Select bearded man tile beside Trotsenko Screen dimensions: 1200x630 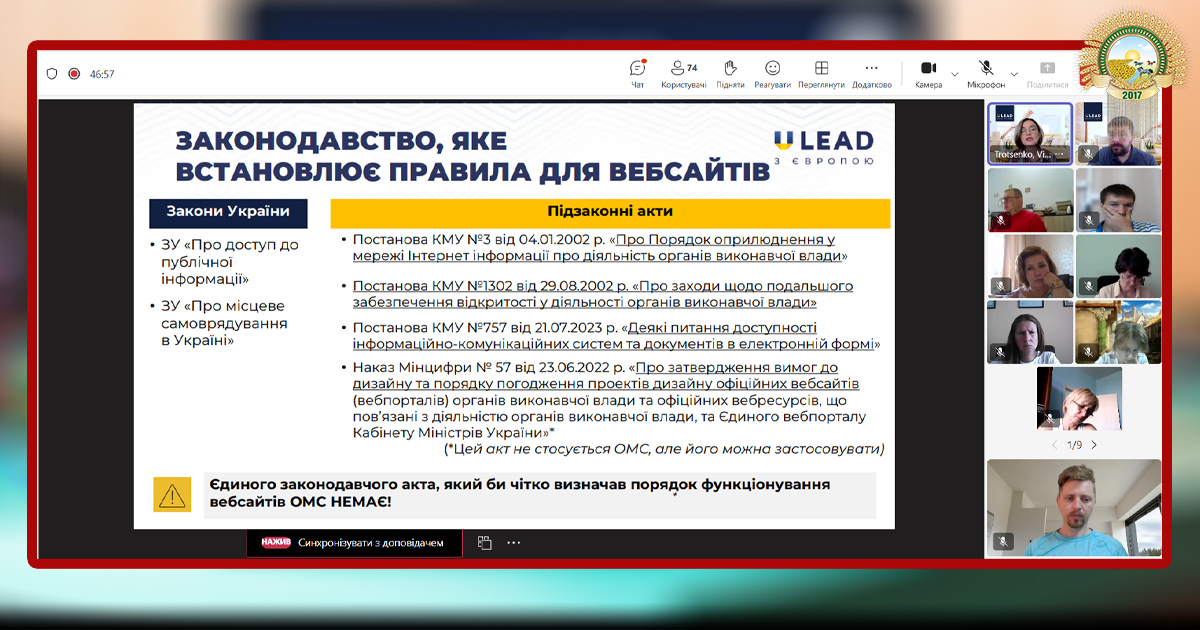pyautogui.click(x=1118, y=133)
